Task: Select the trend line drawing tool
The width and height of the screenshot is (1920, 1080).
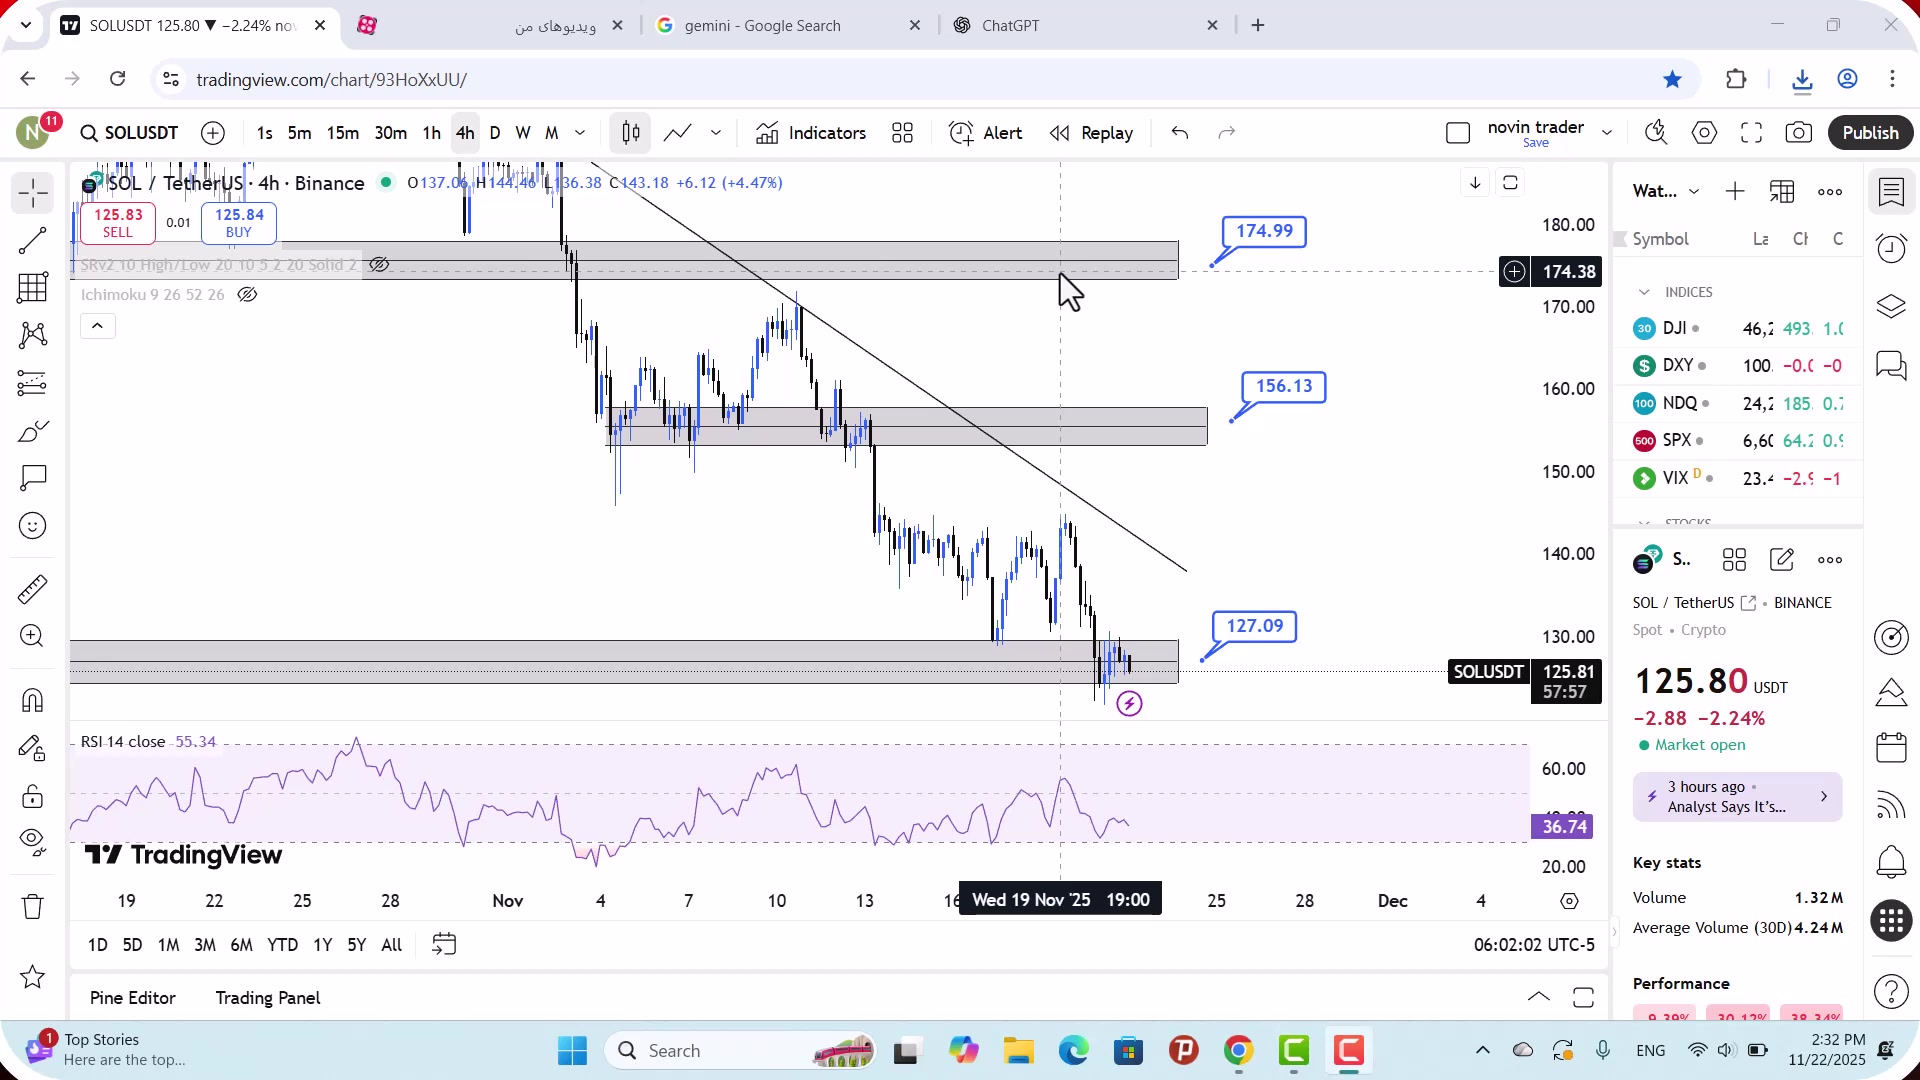Action: [x=32, y=240]
